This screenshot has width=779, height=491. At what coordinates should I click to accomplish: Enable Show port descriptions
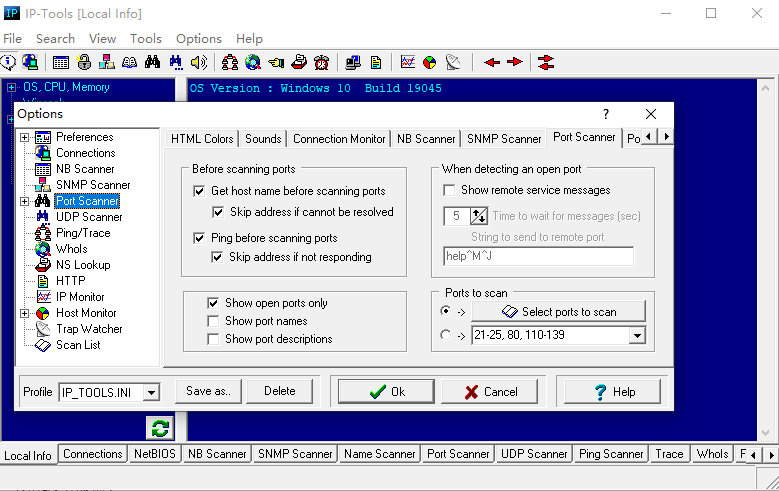point(213,339)
